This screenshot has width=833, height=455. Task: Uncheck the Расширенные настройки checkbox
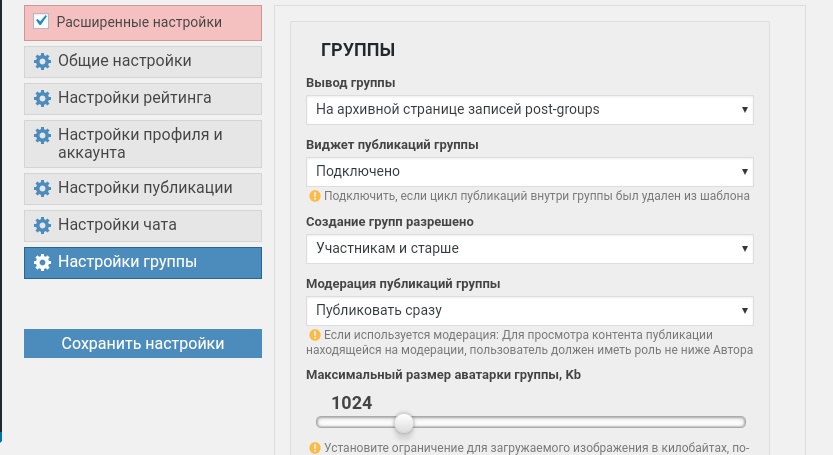click(x=41, y=21)
